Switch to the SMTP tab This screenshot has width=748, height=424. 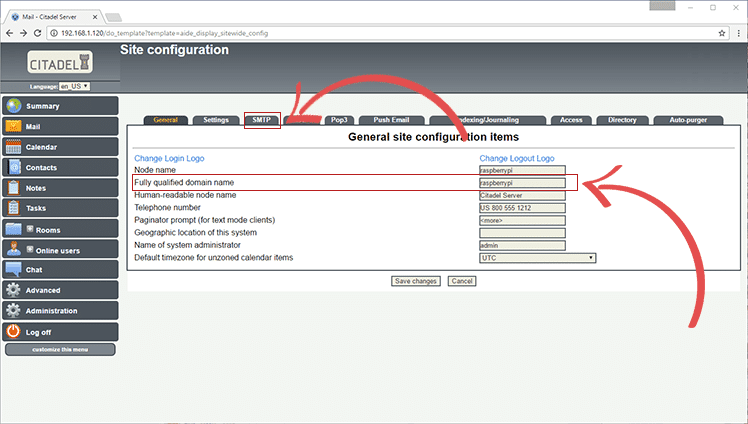262,120
